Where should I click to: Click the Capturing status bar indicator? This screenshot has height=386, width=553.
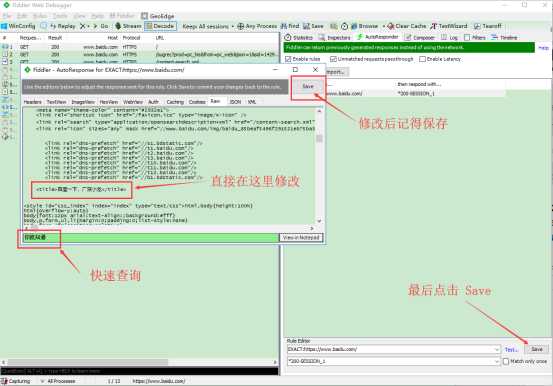pos(16,381)
